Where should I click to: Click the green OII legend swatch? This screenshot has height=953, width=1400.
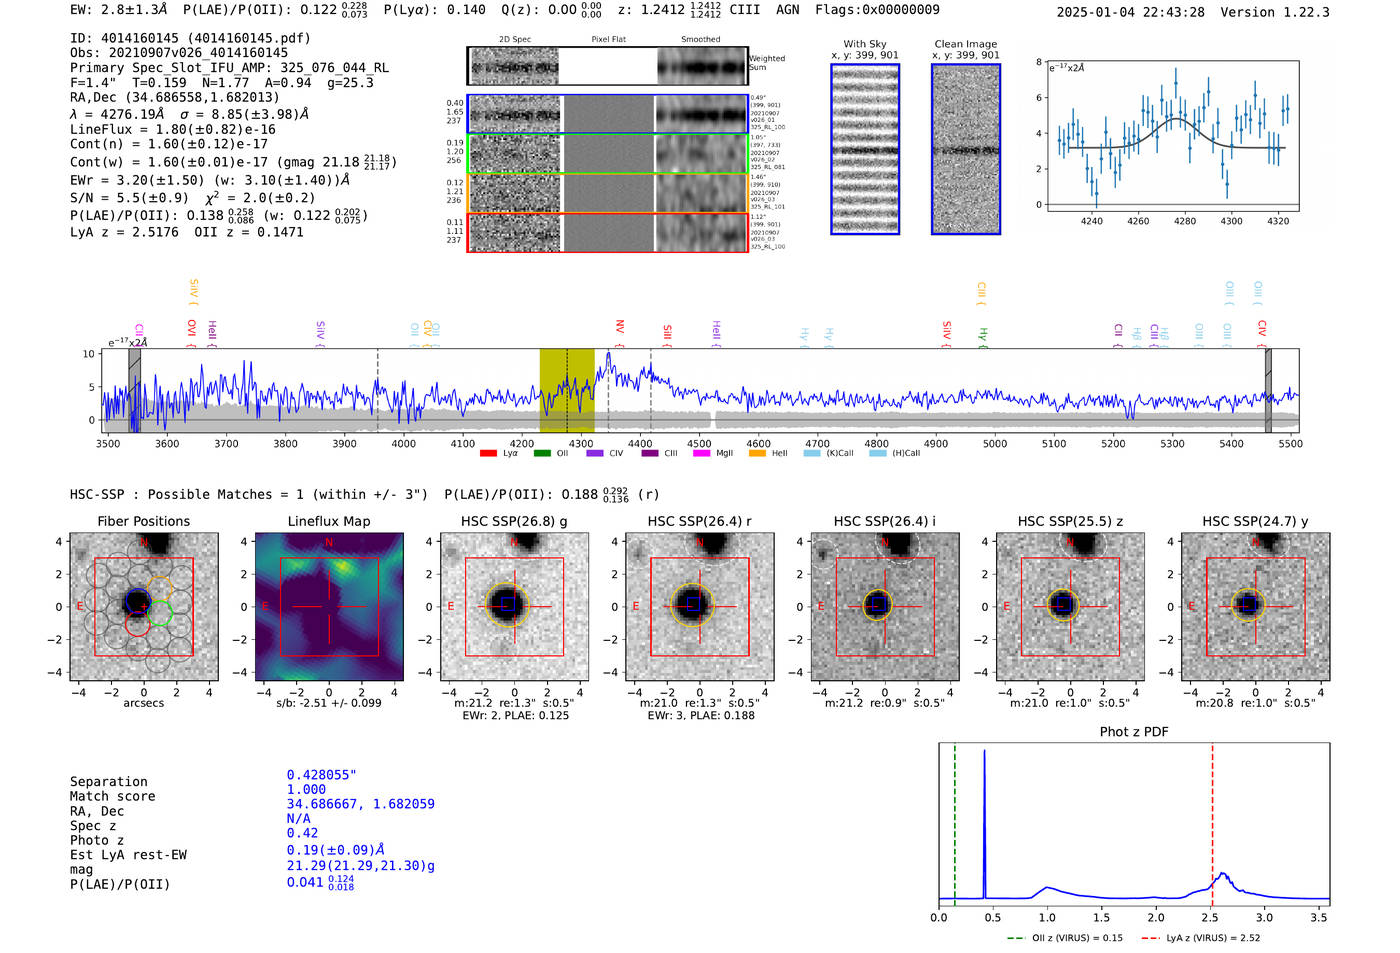542,454
